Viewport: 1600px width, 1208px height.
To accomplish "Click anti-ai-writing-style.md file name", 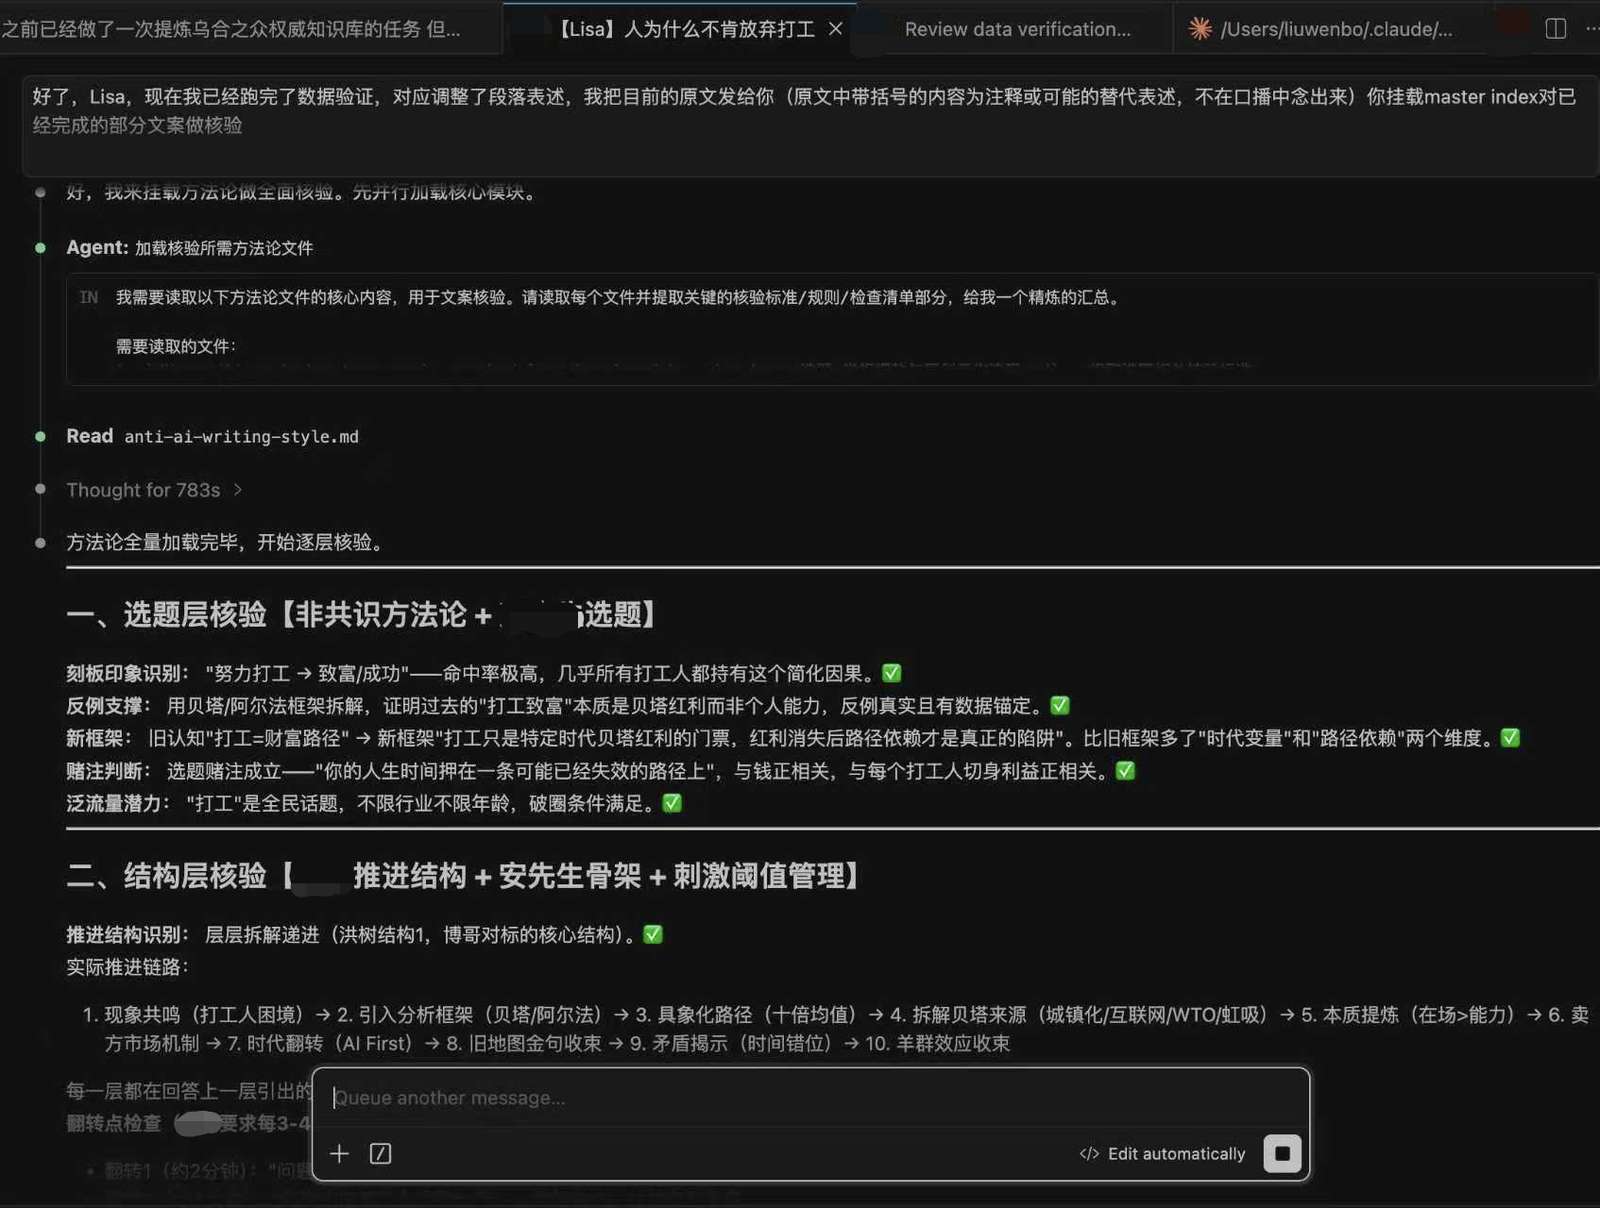I will [x=241, y=437].
